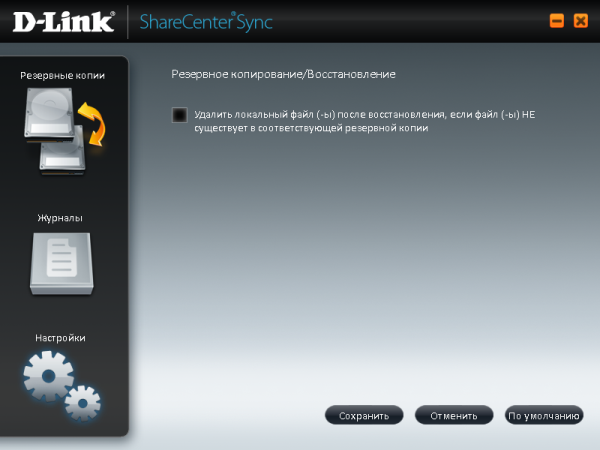
Task: Minimize the ShareCenter Sync window
Action: coord(557,21)
